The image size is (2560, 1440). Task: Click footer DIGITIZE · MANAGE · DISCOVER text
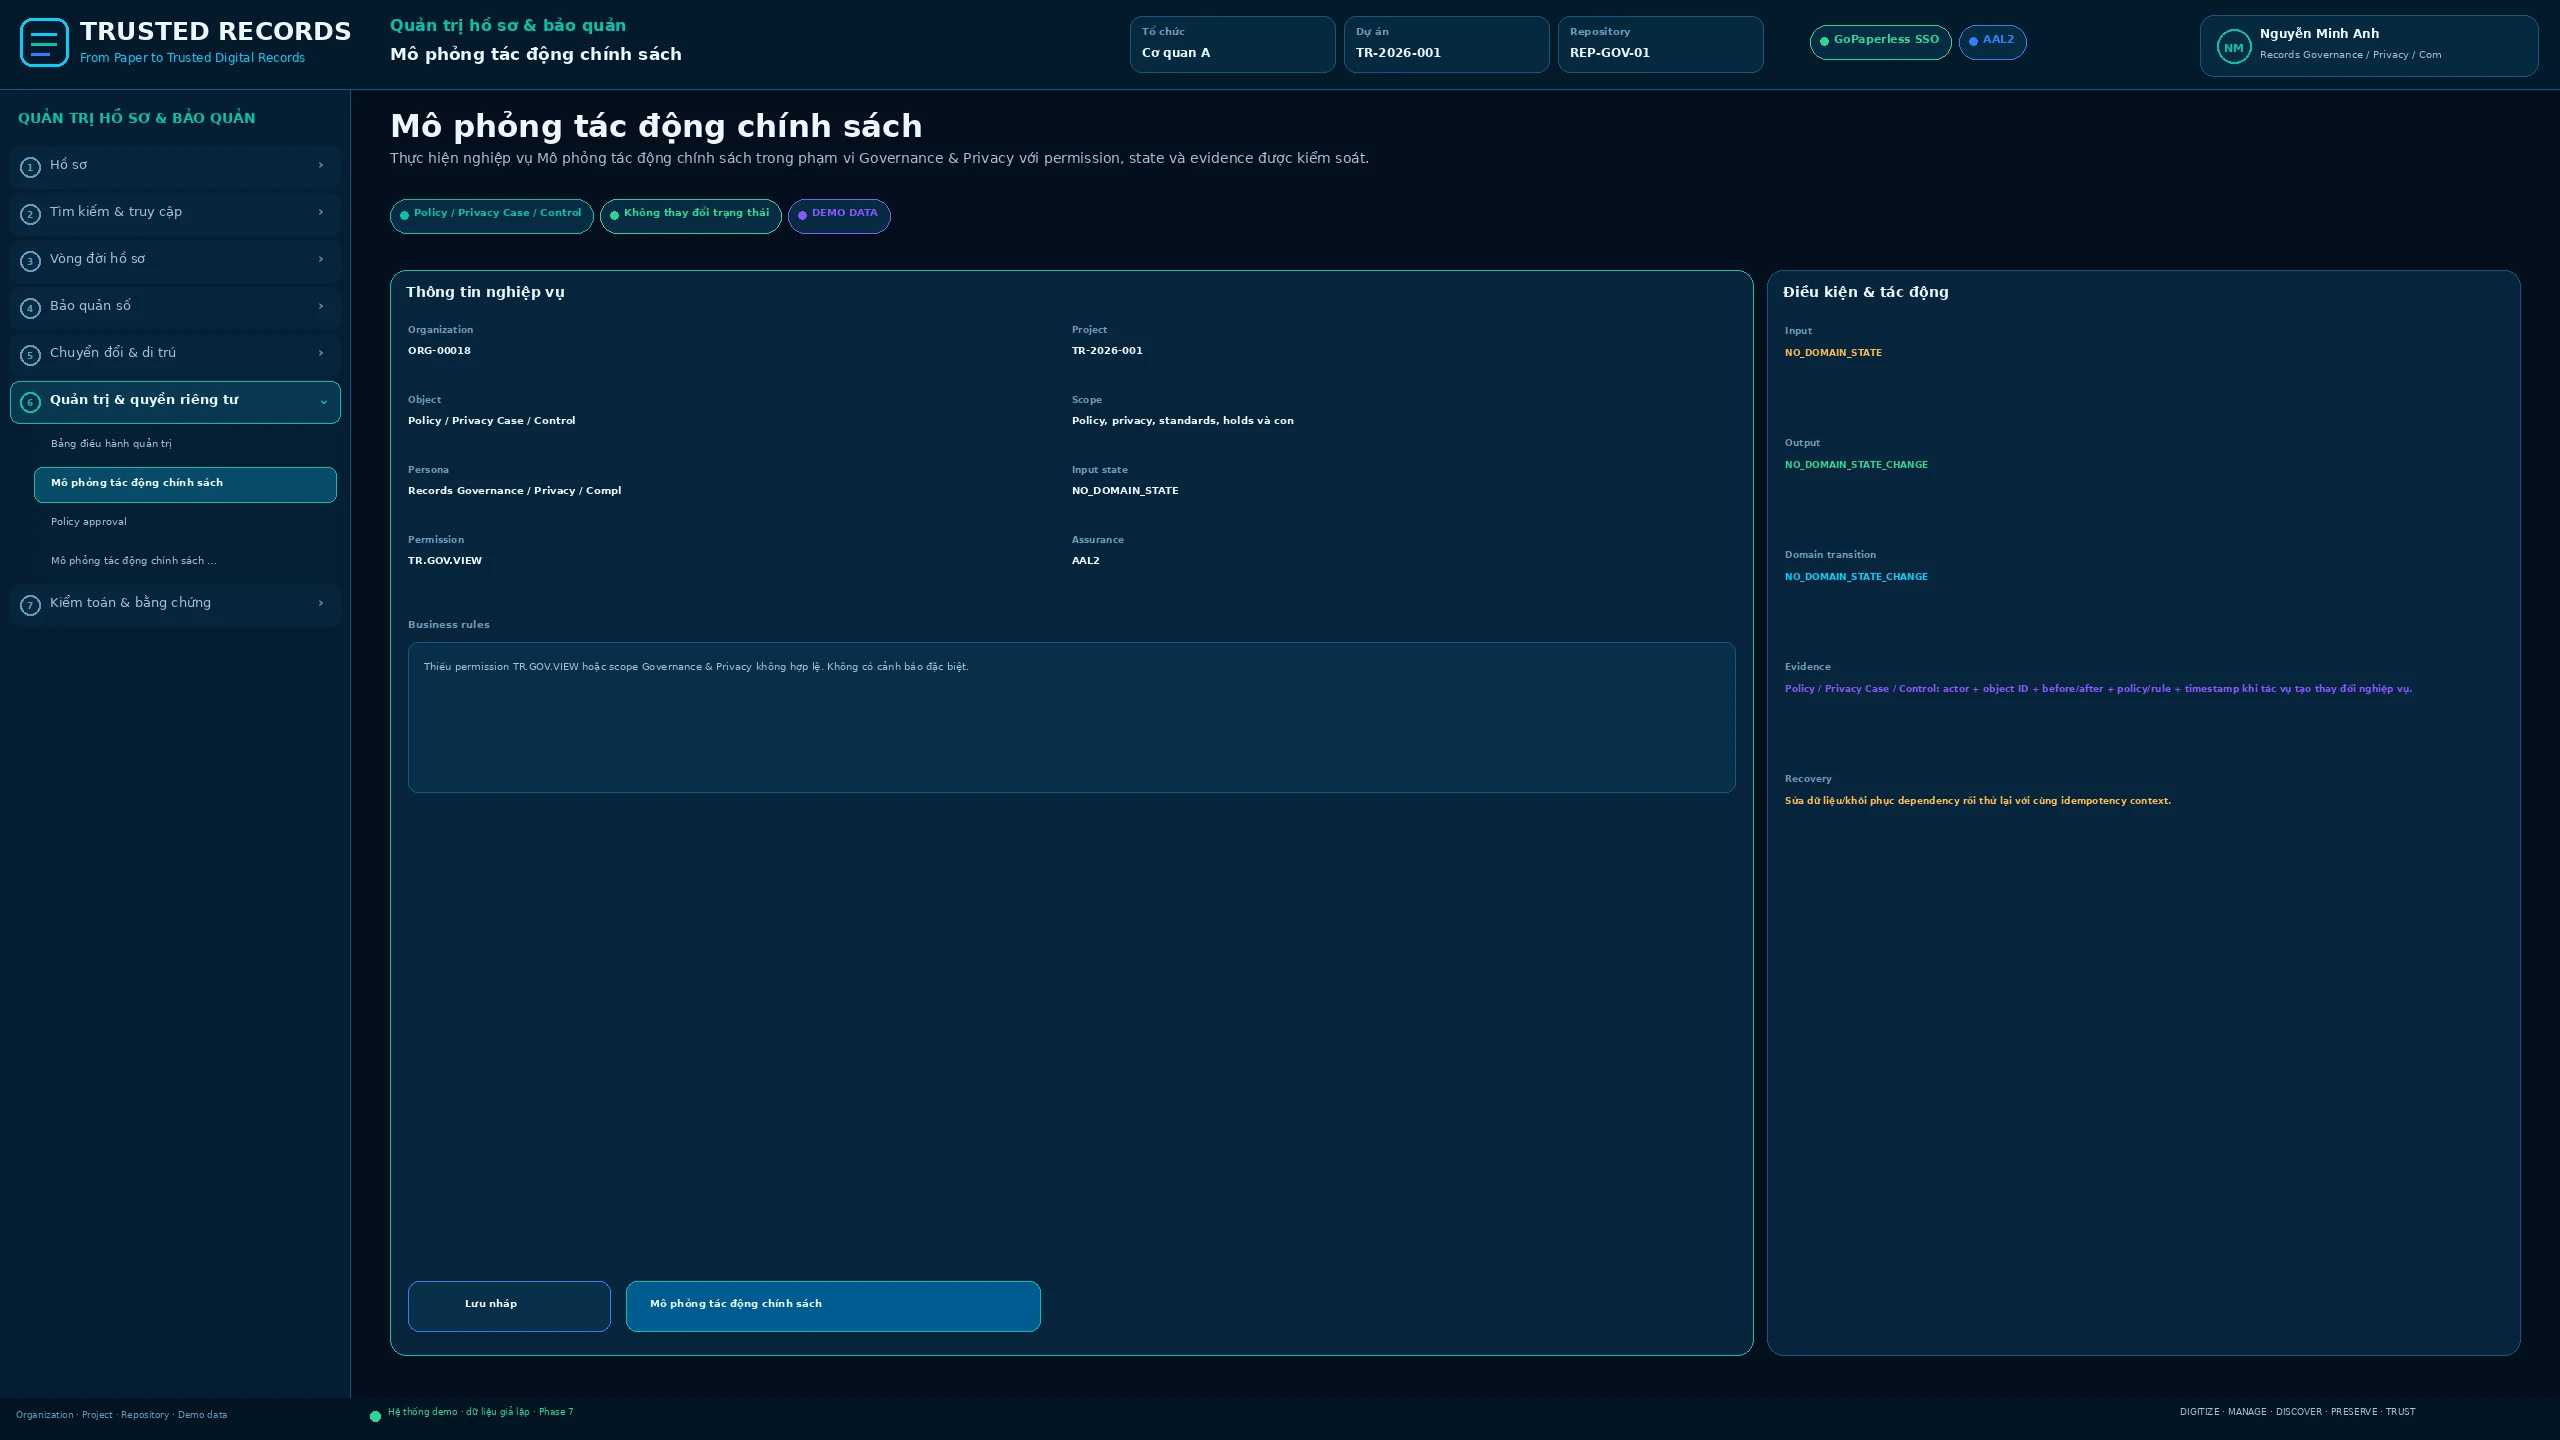point(2297,1412)
